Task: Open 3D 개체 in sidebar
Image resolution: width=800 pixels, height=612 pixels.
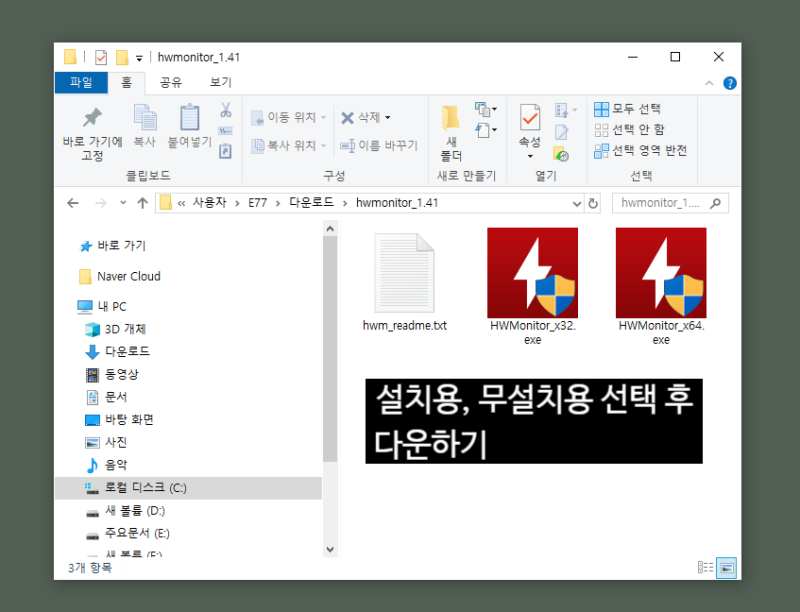Action: coord(116,329)
